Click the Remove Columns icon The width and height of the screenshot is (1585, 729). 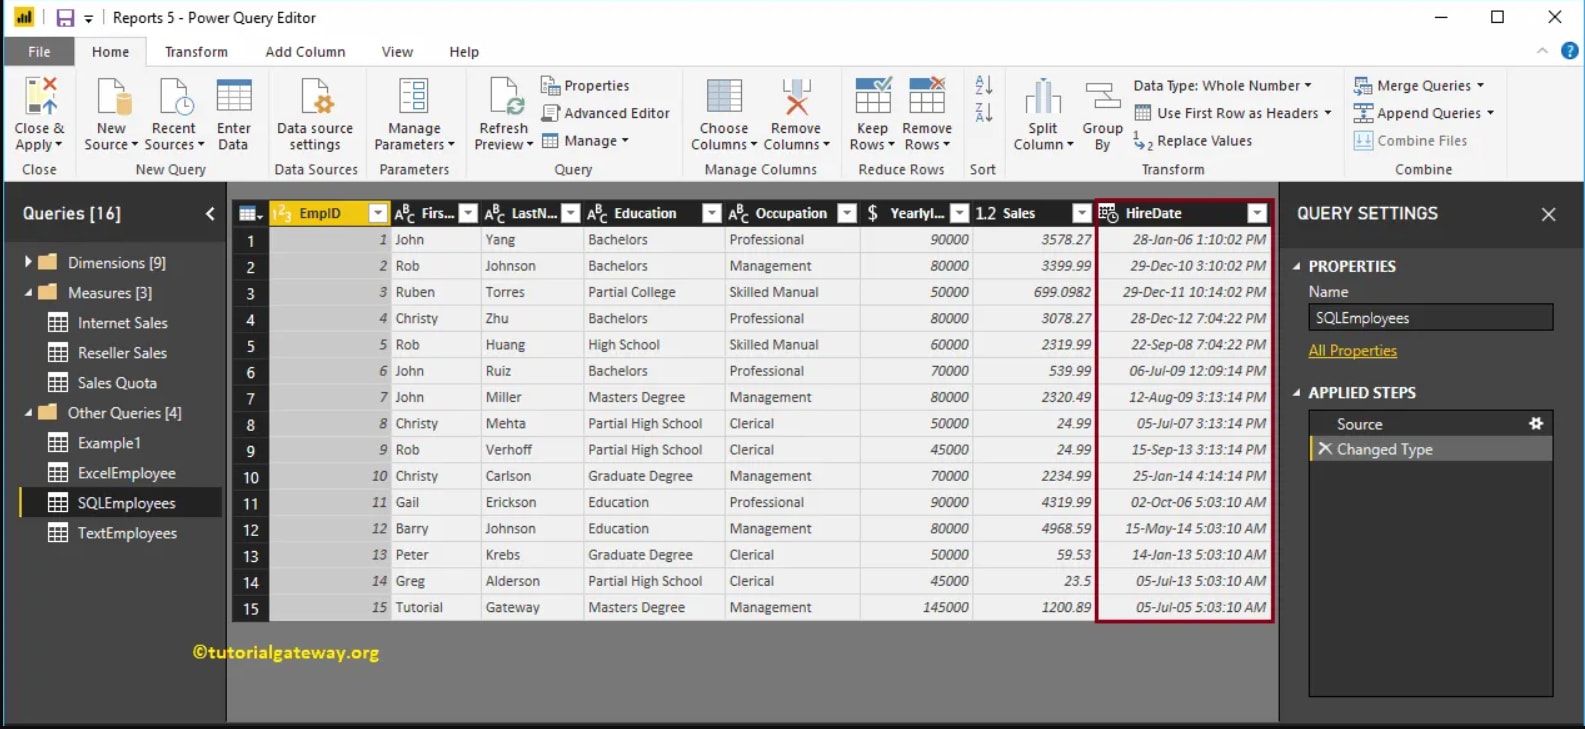tap(796, 97)
